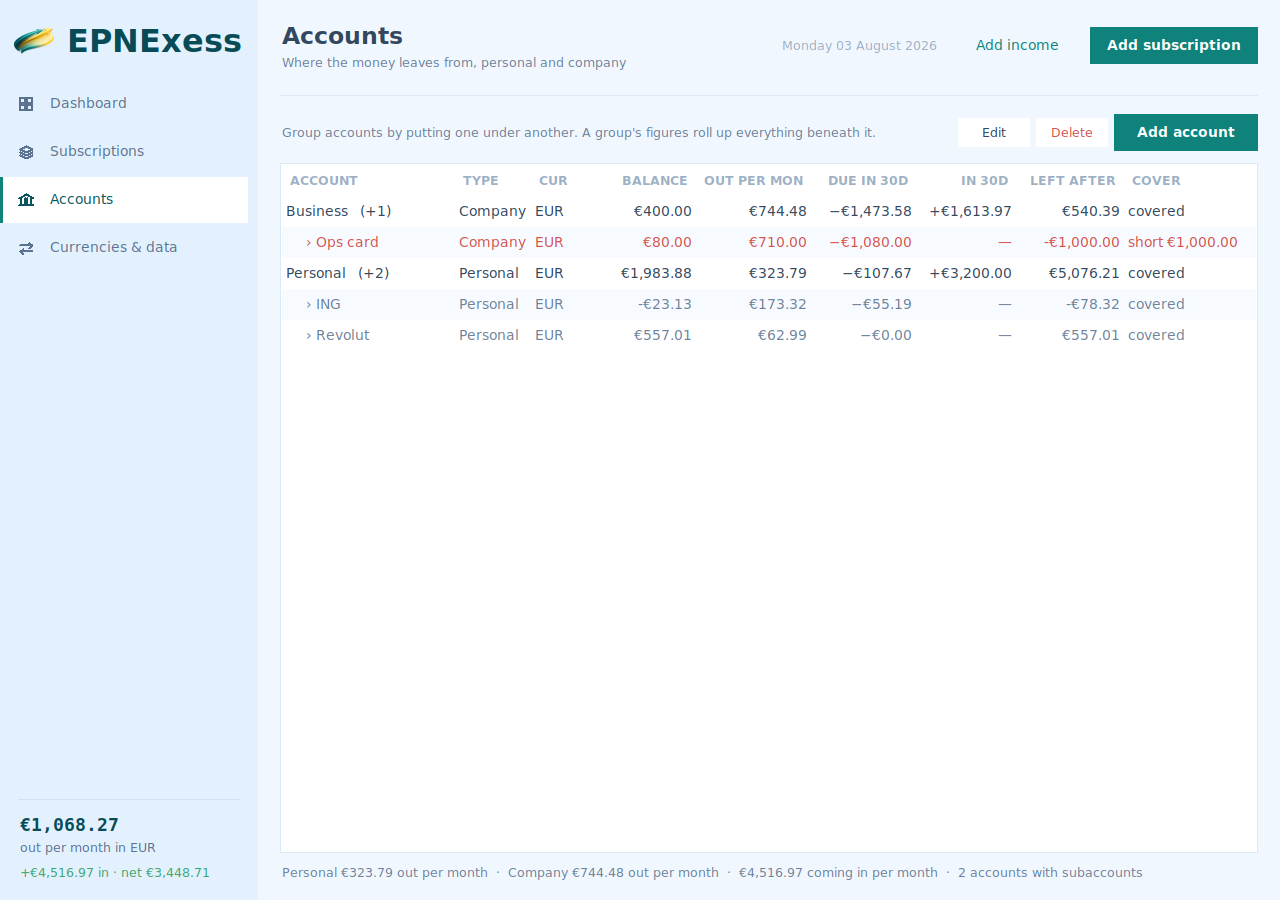This screenshot has width=1280, height=900.
Task: Click the short €1,000.00 cover status
Action: point(1183,242)
